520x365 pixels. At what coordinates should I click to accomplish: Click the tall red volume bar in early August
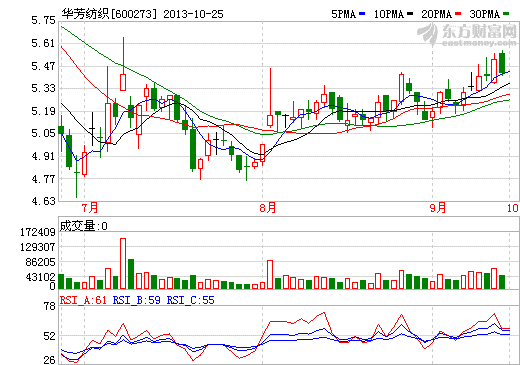(x=270, y=274)
